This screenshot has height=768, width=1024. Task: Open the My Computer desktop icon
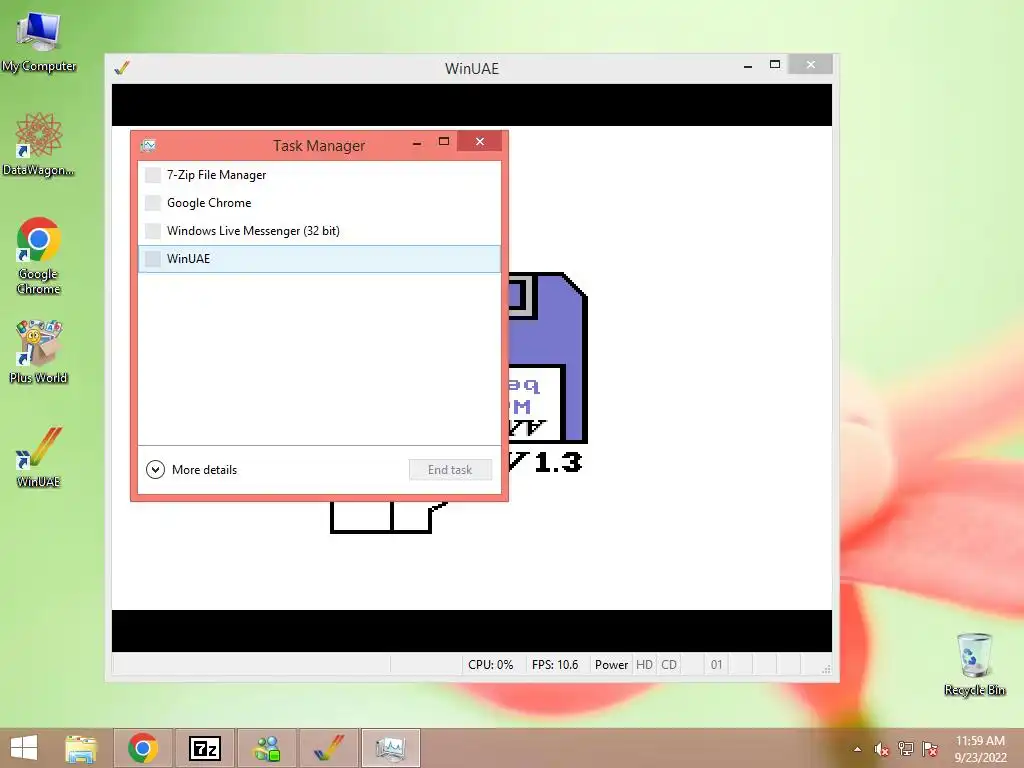pyautogui.click(x=39, y=41)
